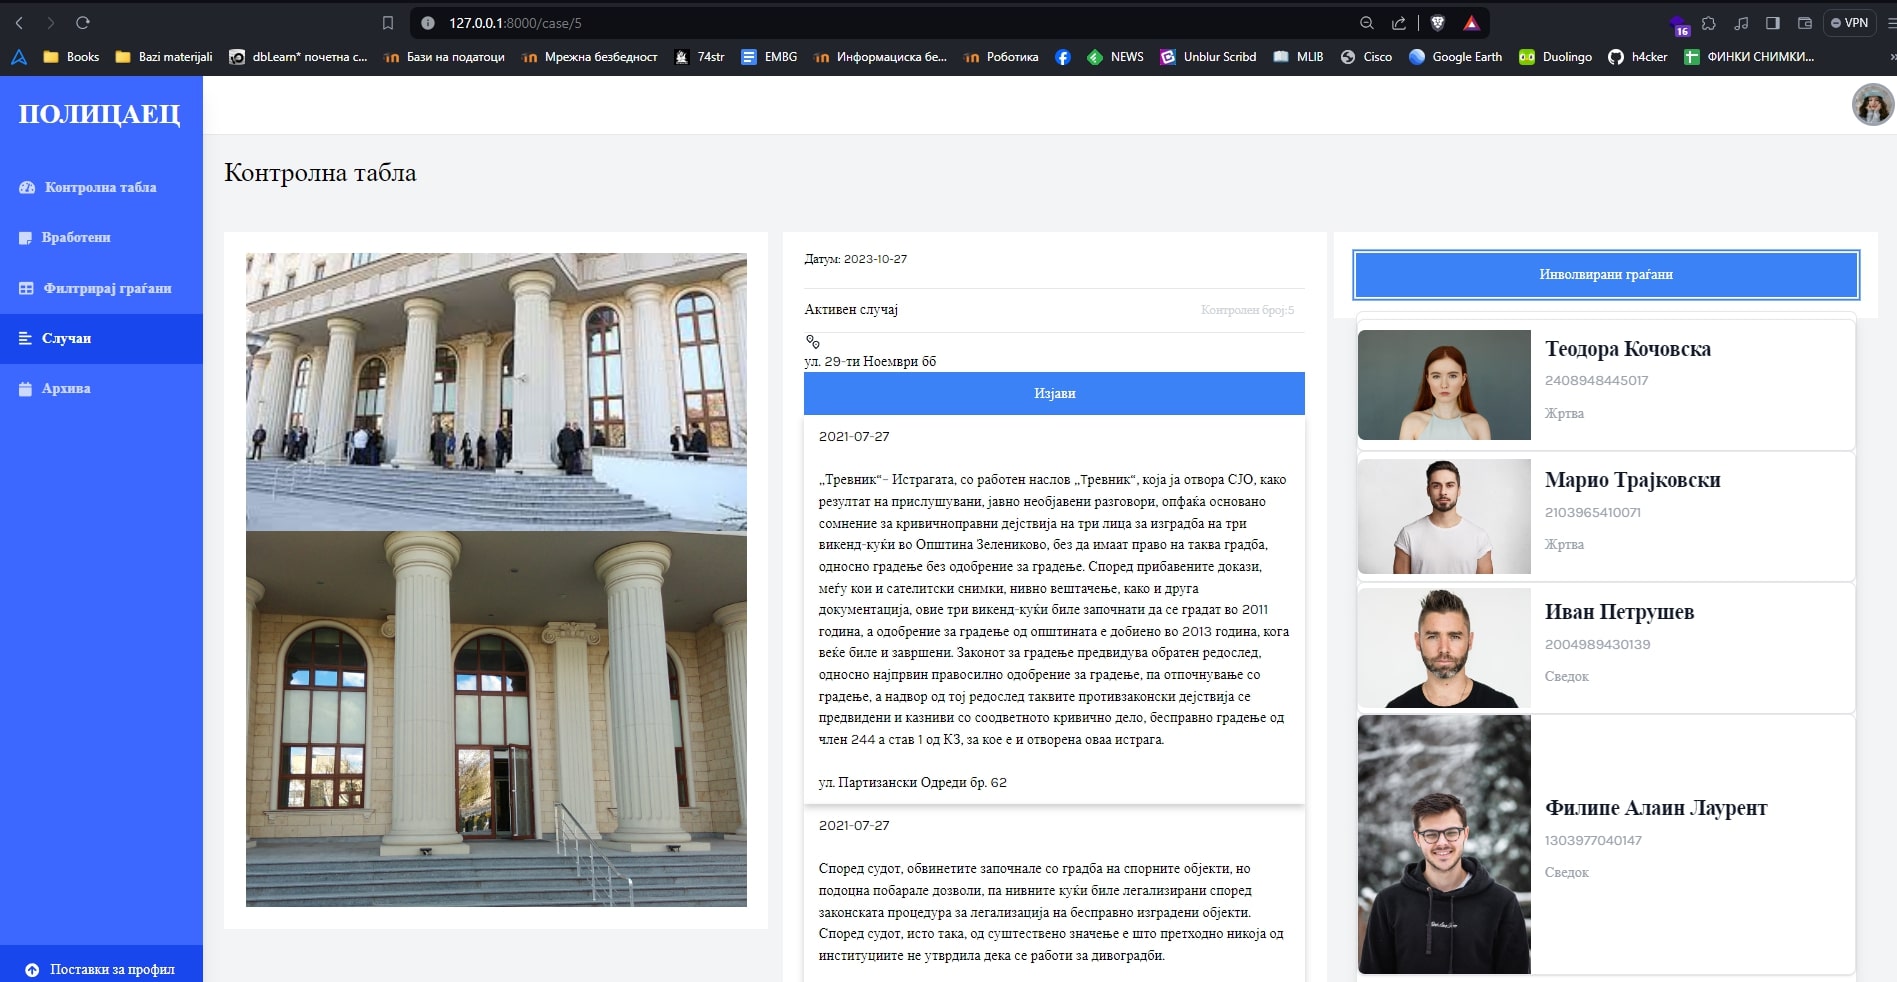Bookmark this page with the bookmark icon

388,23
